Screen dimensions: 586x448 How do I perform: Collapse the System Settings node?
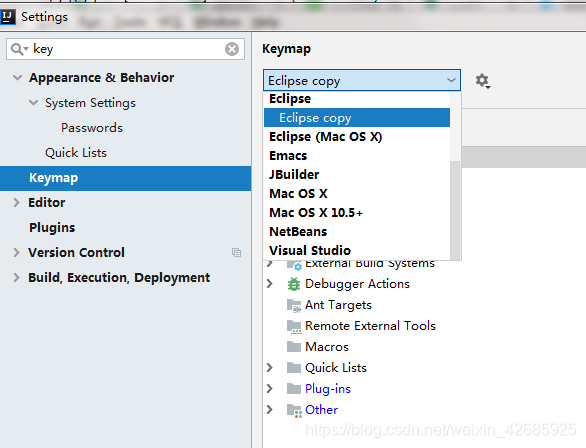[33, 103]
